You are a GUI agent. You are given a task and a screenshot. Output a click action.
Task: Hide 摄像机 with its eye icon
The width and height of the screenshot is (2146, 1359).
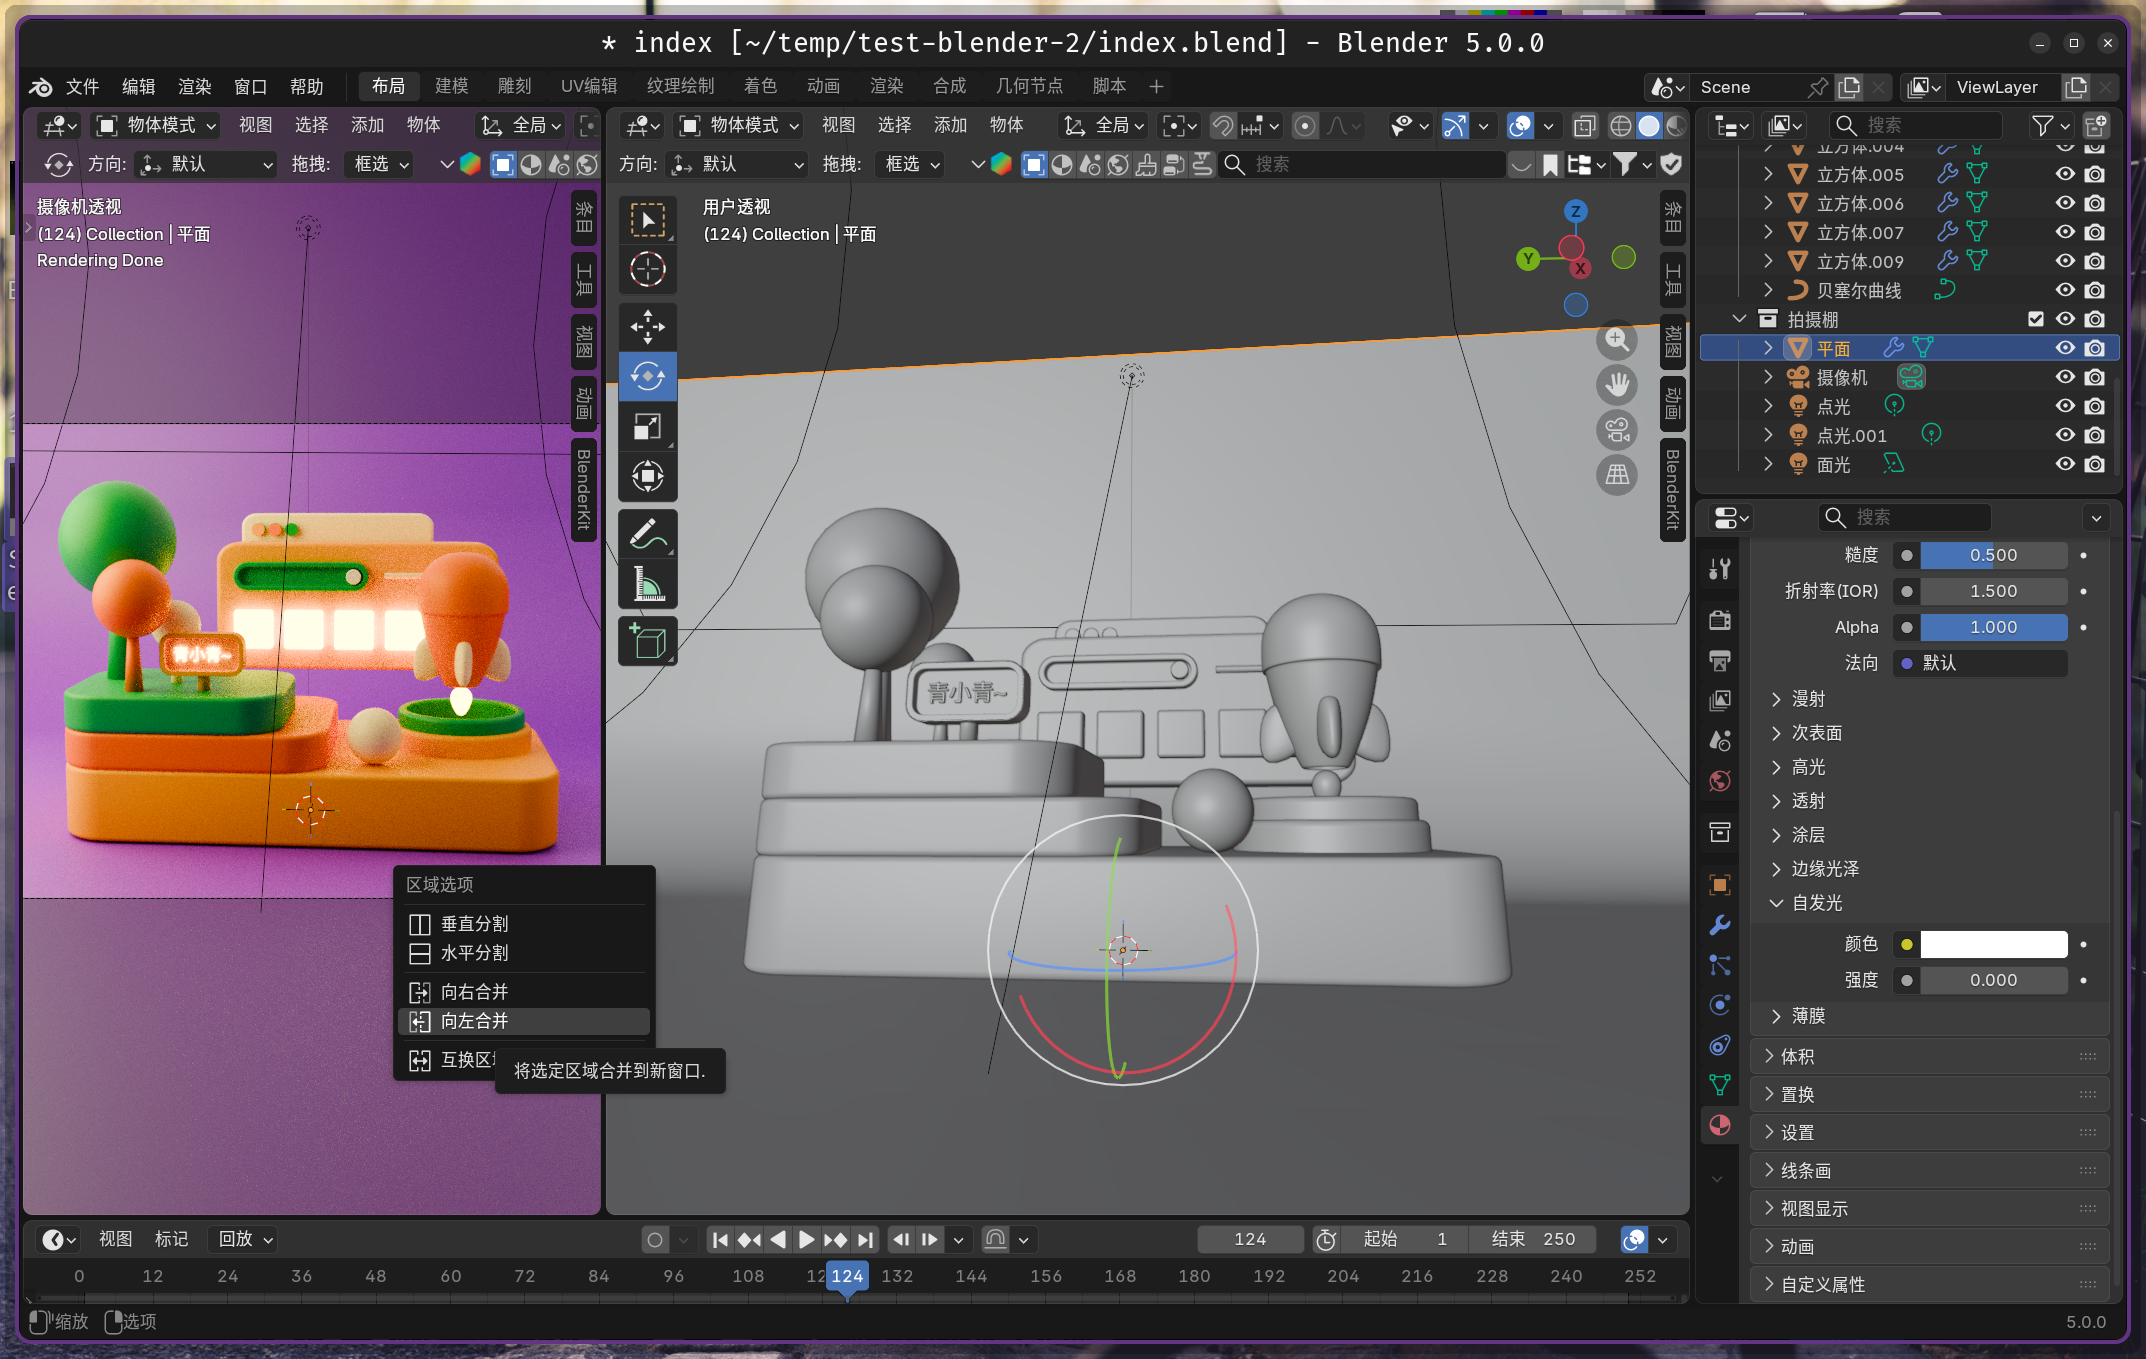click(x=2065, y=377)
